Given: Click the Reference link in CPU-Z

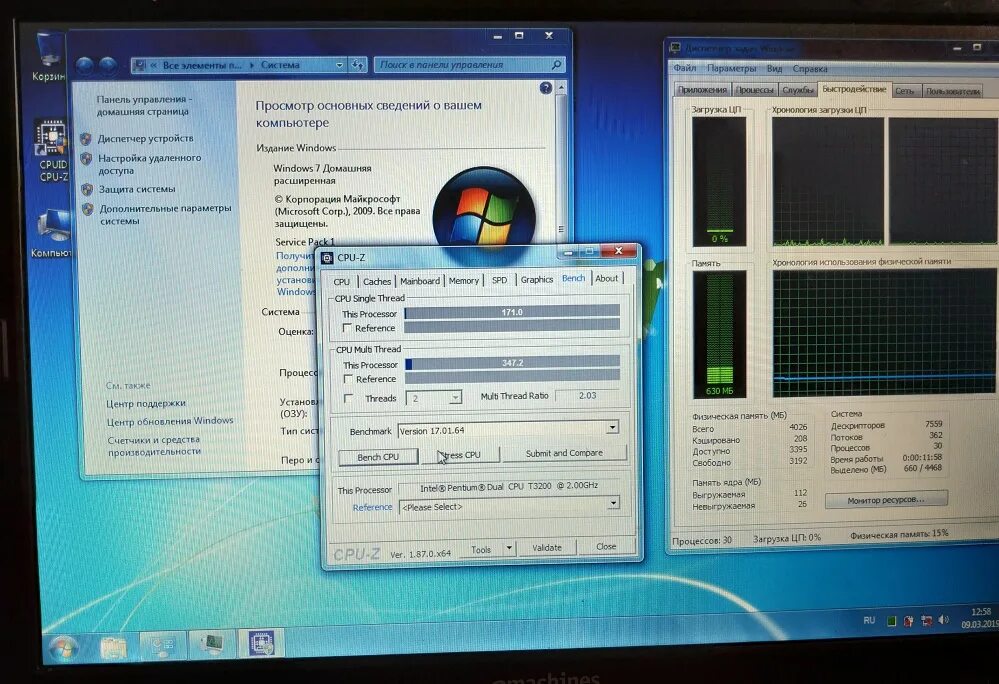Looking at the screenshot, I should (373, 507).
